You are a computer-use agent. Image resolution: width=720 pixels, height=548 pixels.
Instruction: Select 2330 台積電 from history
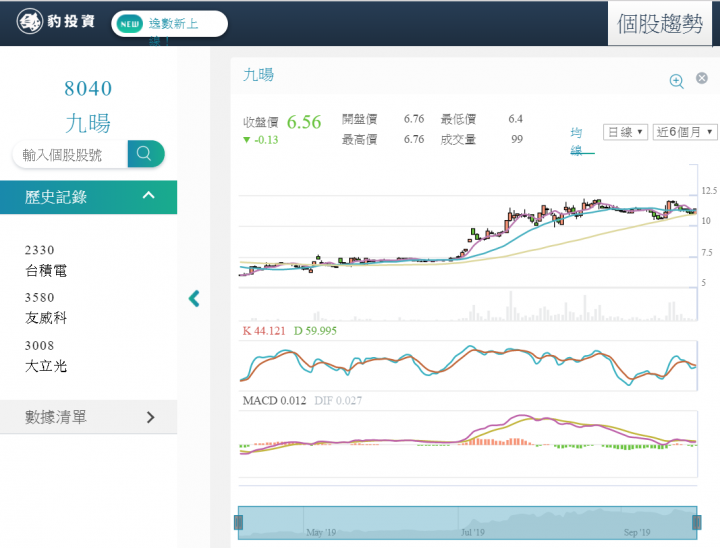point(46,260)
